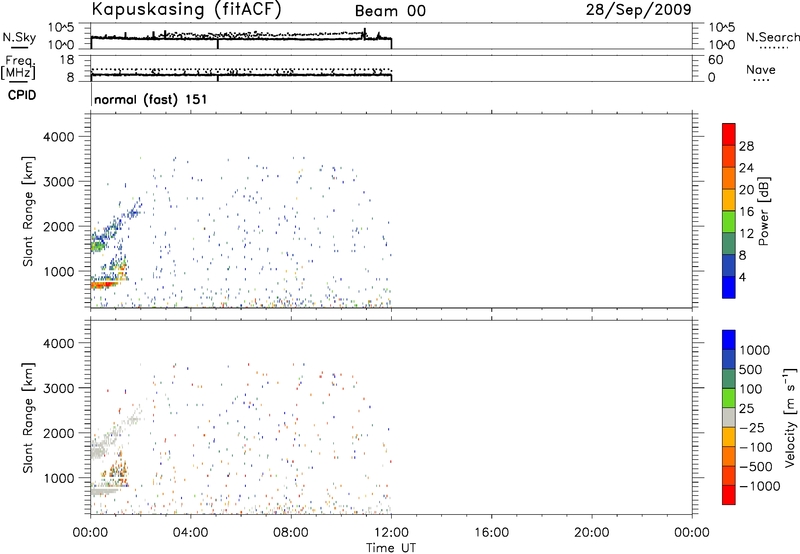Screen dimensions: 800x554
Task: Select the "Freq. [MHz]" axis label
Action: 18,67
